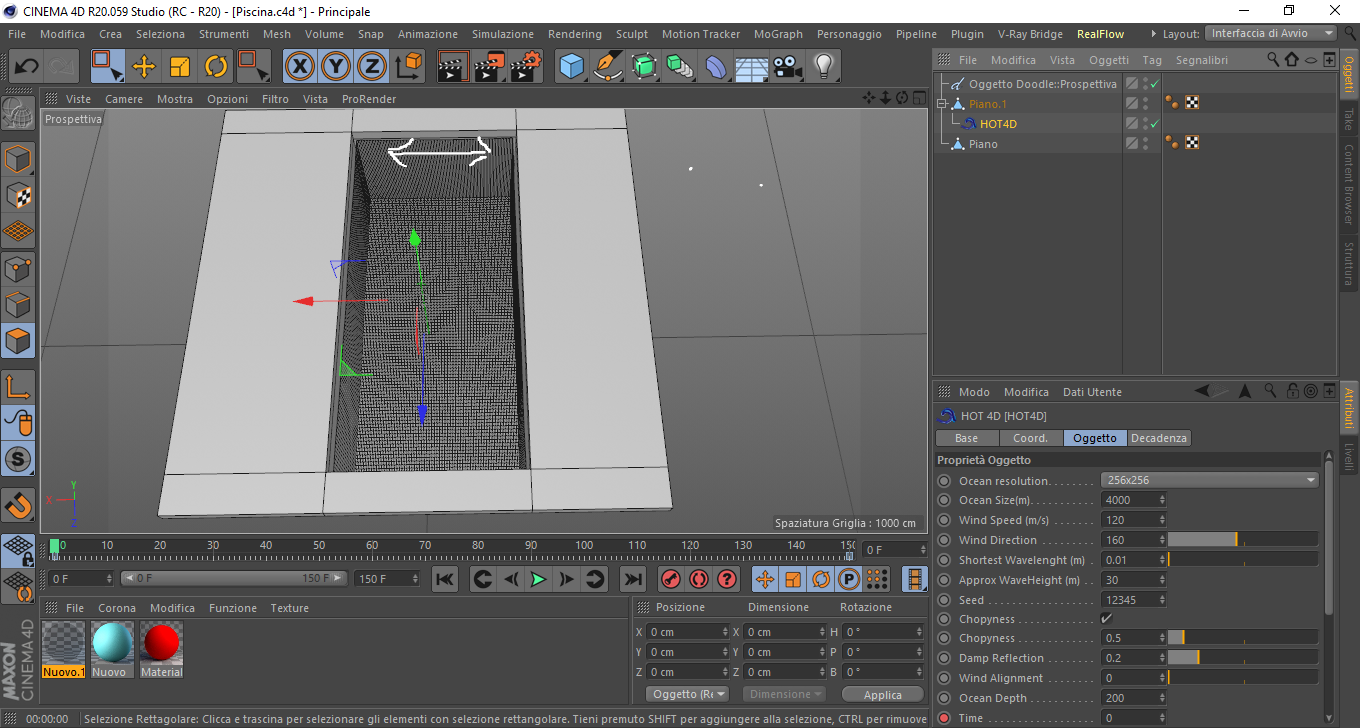This screenshot has height=728, width=1360.
Task: Open the RealFlow menu
Action: pyautogui.click(x=1100, y=34)
